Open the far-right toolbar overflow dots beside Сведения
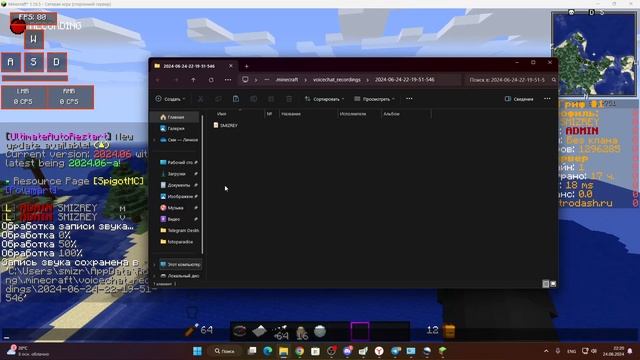Screen dimensions: 640x360 coord(547,99)
